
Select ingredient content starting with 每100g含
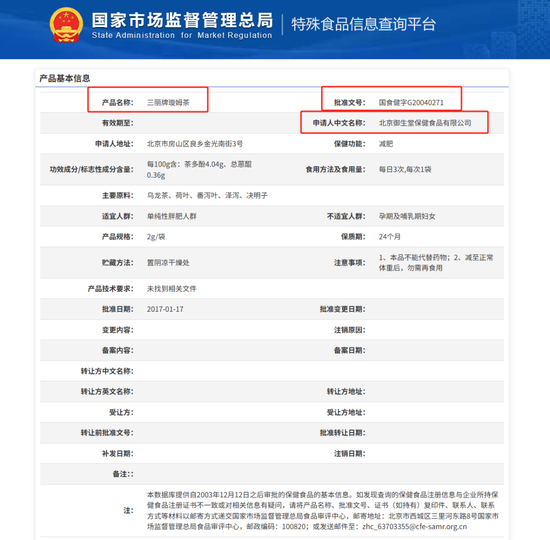(x=199, y=169)
